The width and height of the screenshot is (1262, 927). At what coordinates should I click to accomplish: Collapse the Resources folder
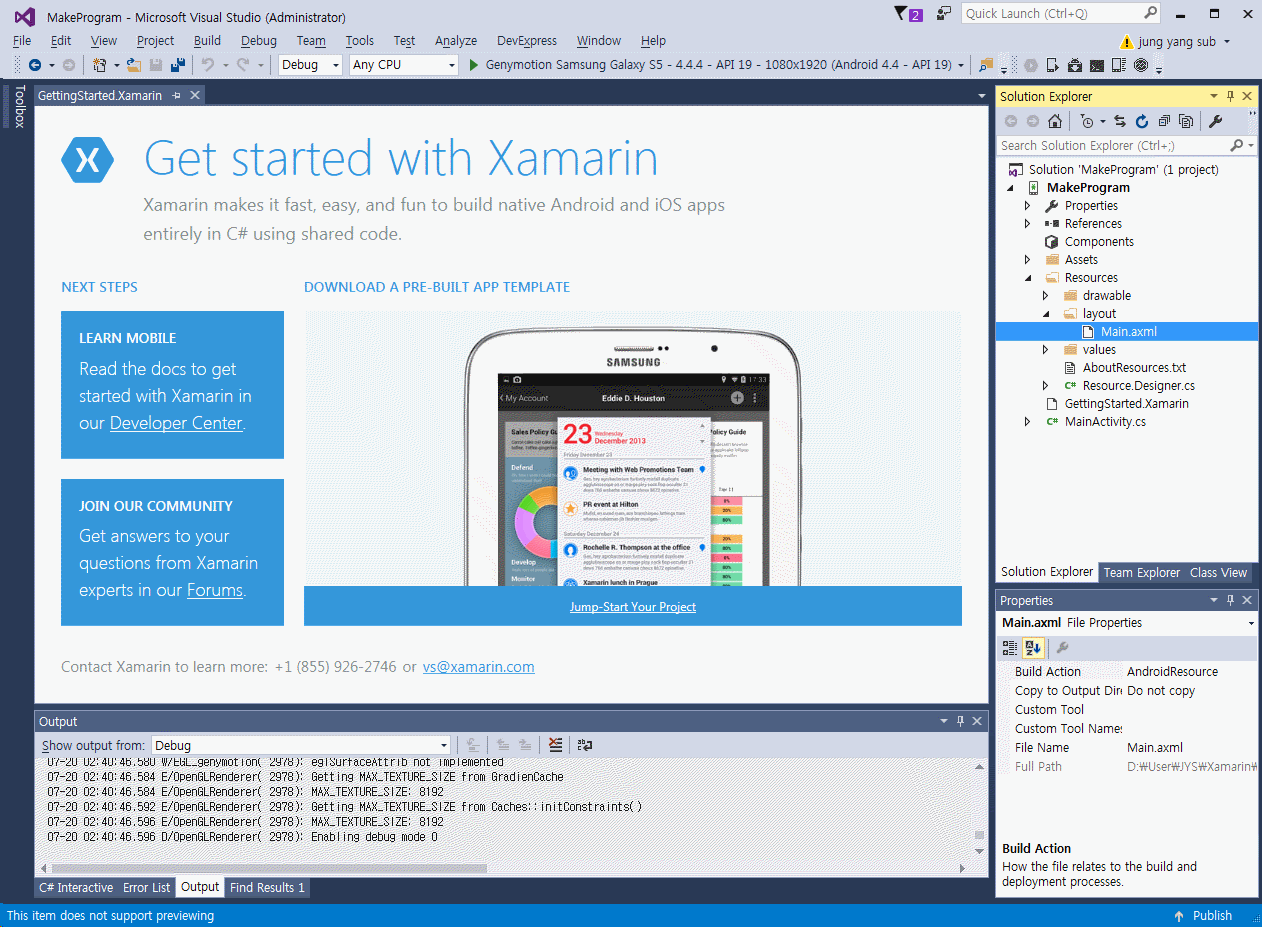pos(1027,278)
